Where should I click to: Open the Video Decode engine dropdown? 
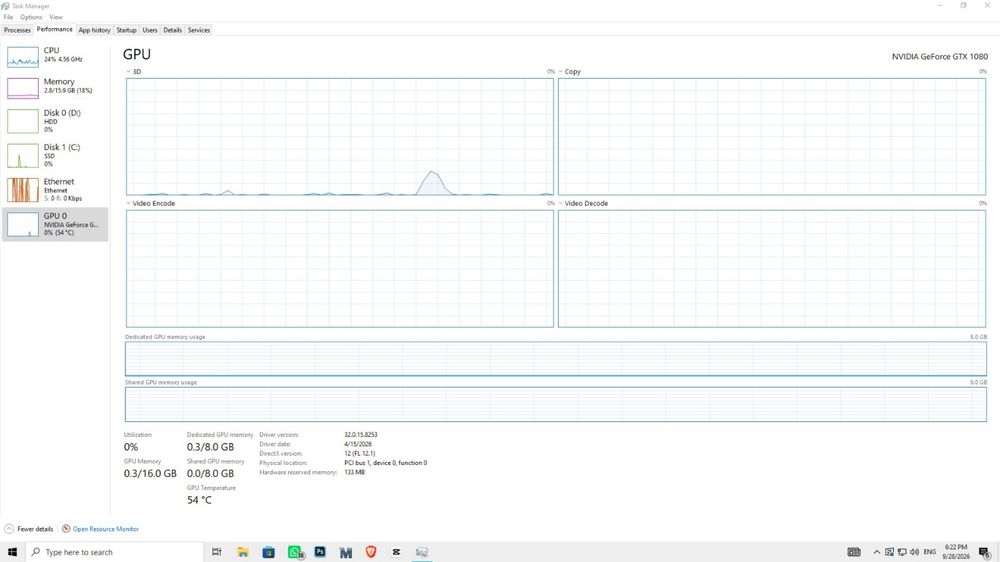tap(583, 203)
